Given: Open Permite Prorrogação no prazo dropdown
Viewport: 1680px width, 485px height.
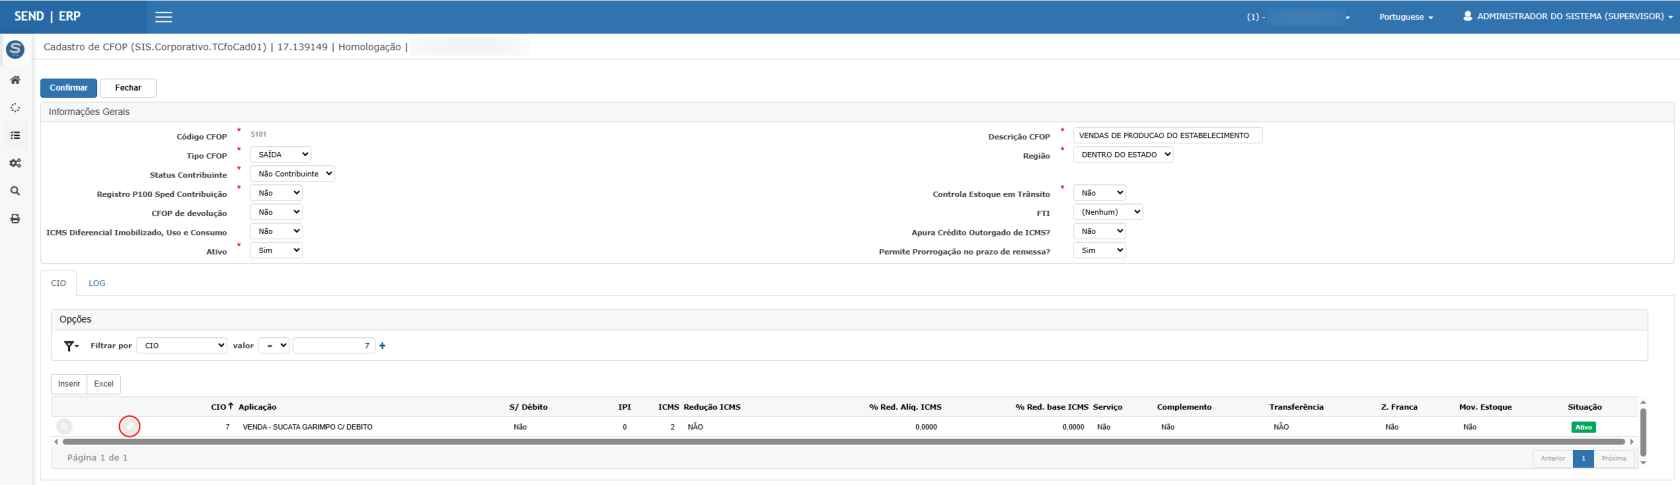Looking at the screenshot, I should click(x=1099, y=250).
